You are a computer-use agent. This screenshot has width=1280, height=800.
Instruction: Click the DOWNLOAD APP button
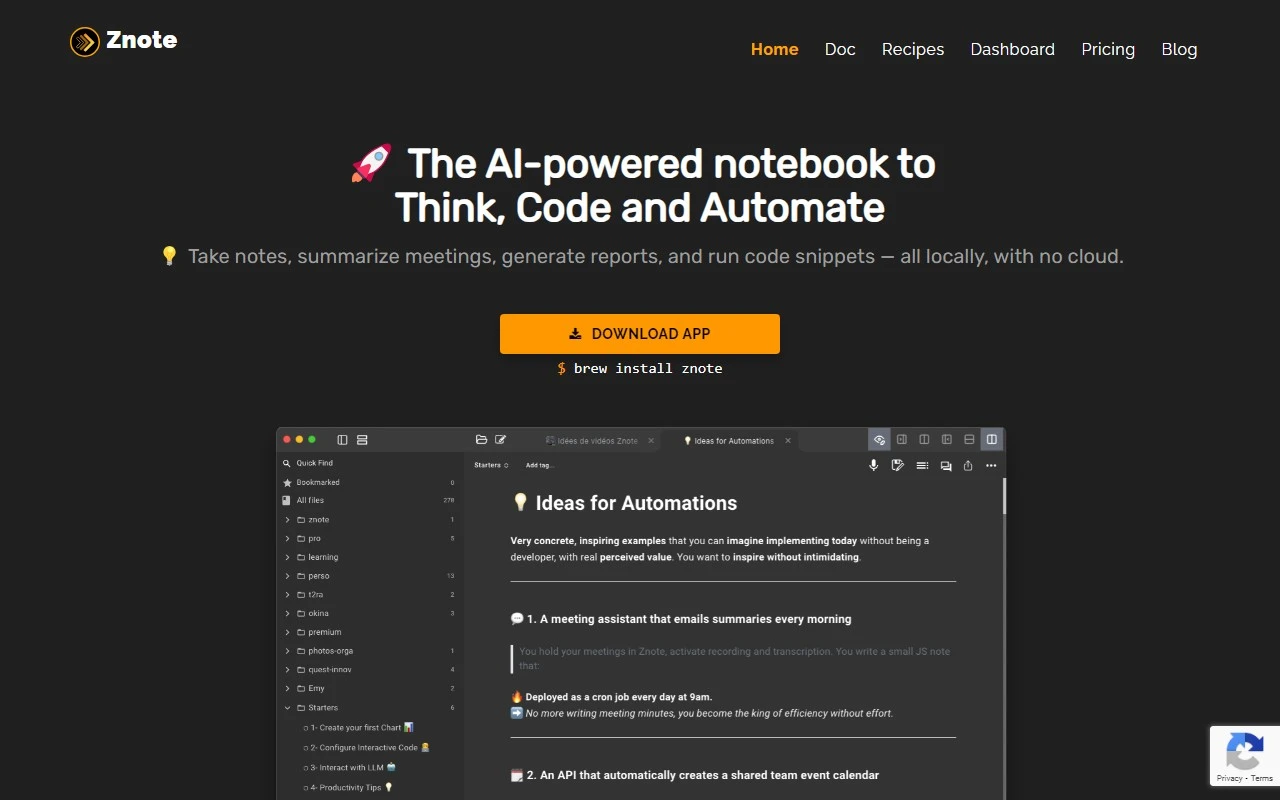[640, 334]
